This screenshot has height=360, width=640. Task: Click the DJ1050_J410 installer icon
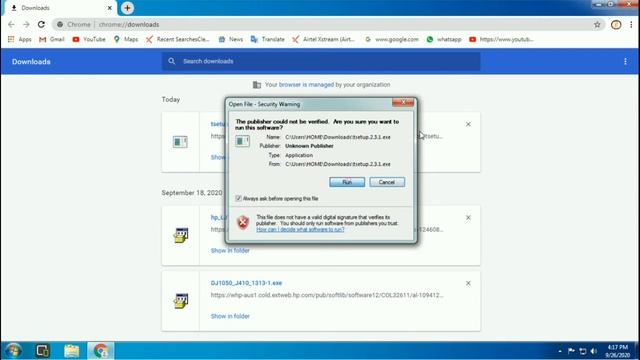click(180, 301)
